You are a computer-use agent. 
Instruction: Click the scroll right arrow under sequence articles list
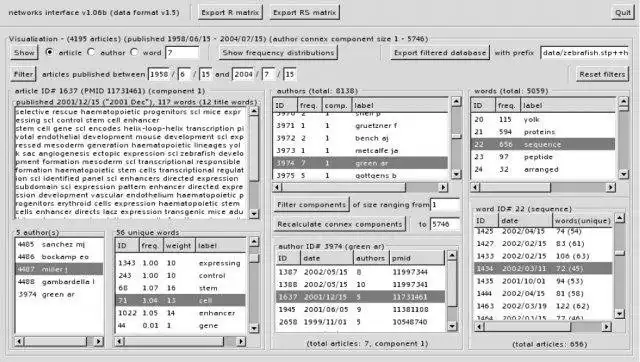click(x=607, y=326)
